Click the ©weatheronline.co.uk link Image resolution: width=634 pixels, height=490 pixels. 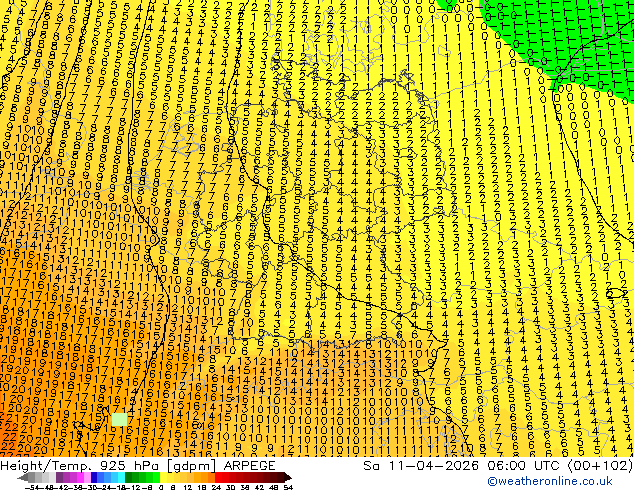click(549, 481)
